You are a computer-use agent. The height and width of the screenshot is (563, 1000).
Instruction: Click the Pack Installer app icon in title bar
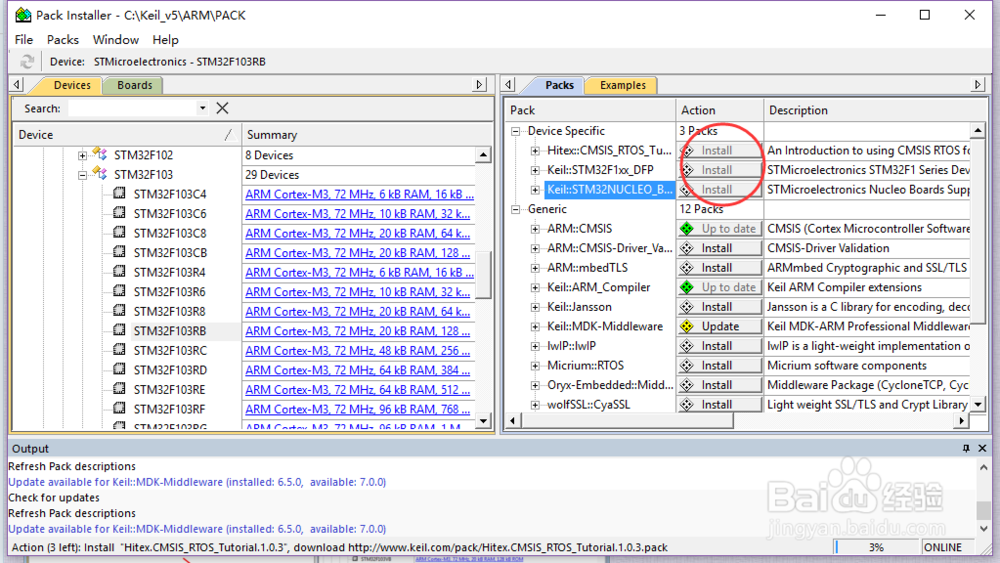pos(24,15)
